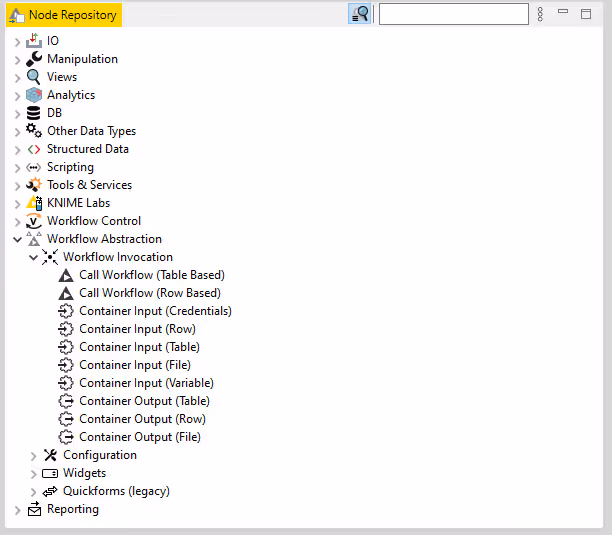This screenshot has height=535, width=612.
Task: Select the Node Repository tab
Action: 64,15
